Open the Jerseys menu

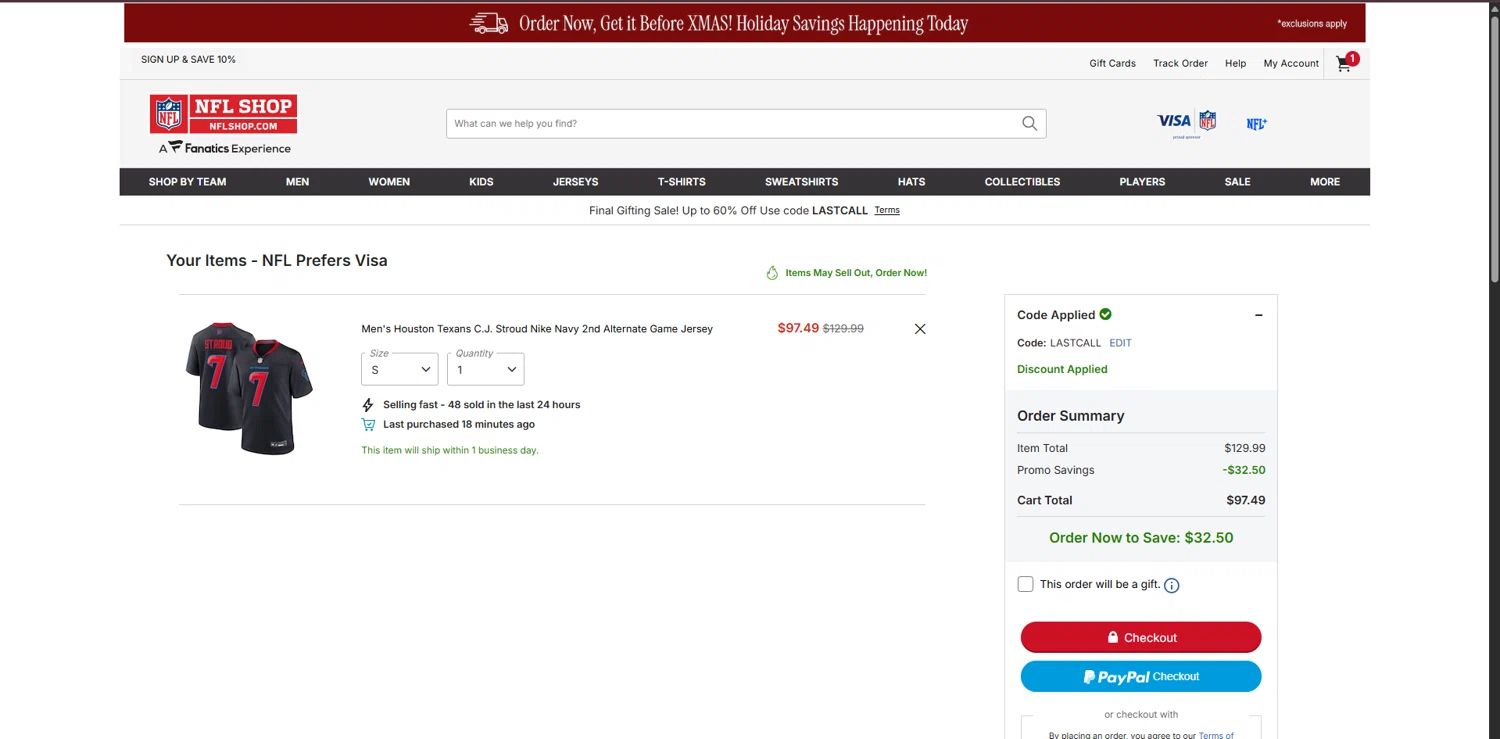tap(576, 182)
